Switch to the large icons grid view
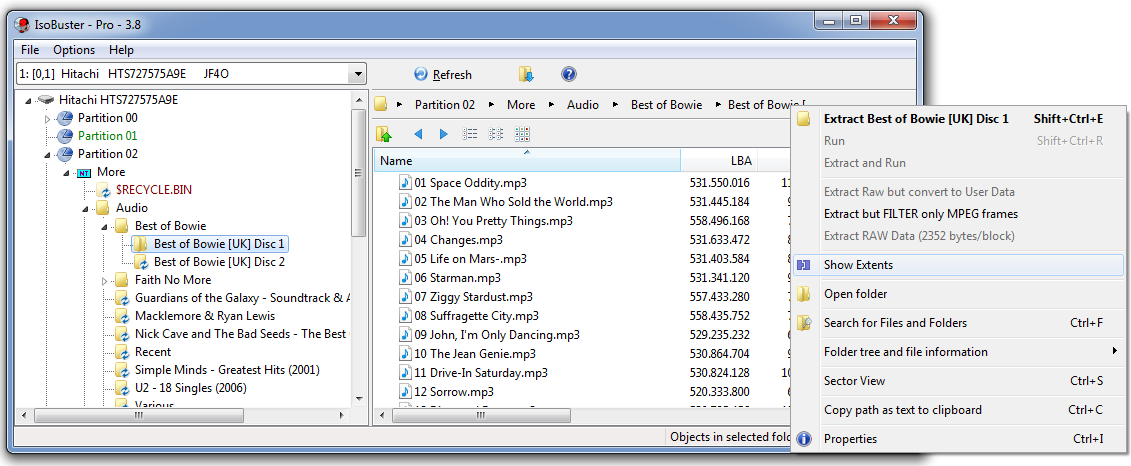The height and width of the screenshot is (466, 1131). (x=522, y=133)
